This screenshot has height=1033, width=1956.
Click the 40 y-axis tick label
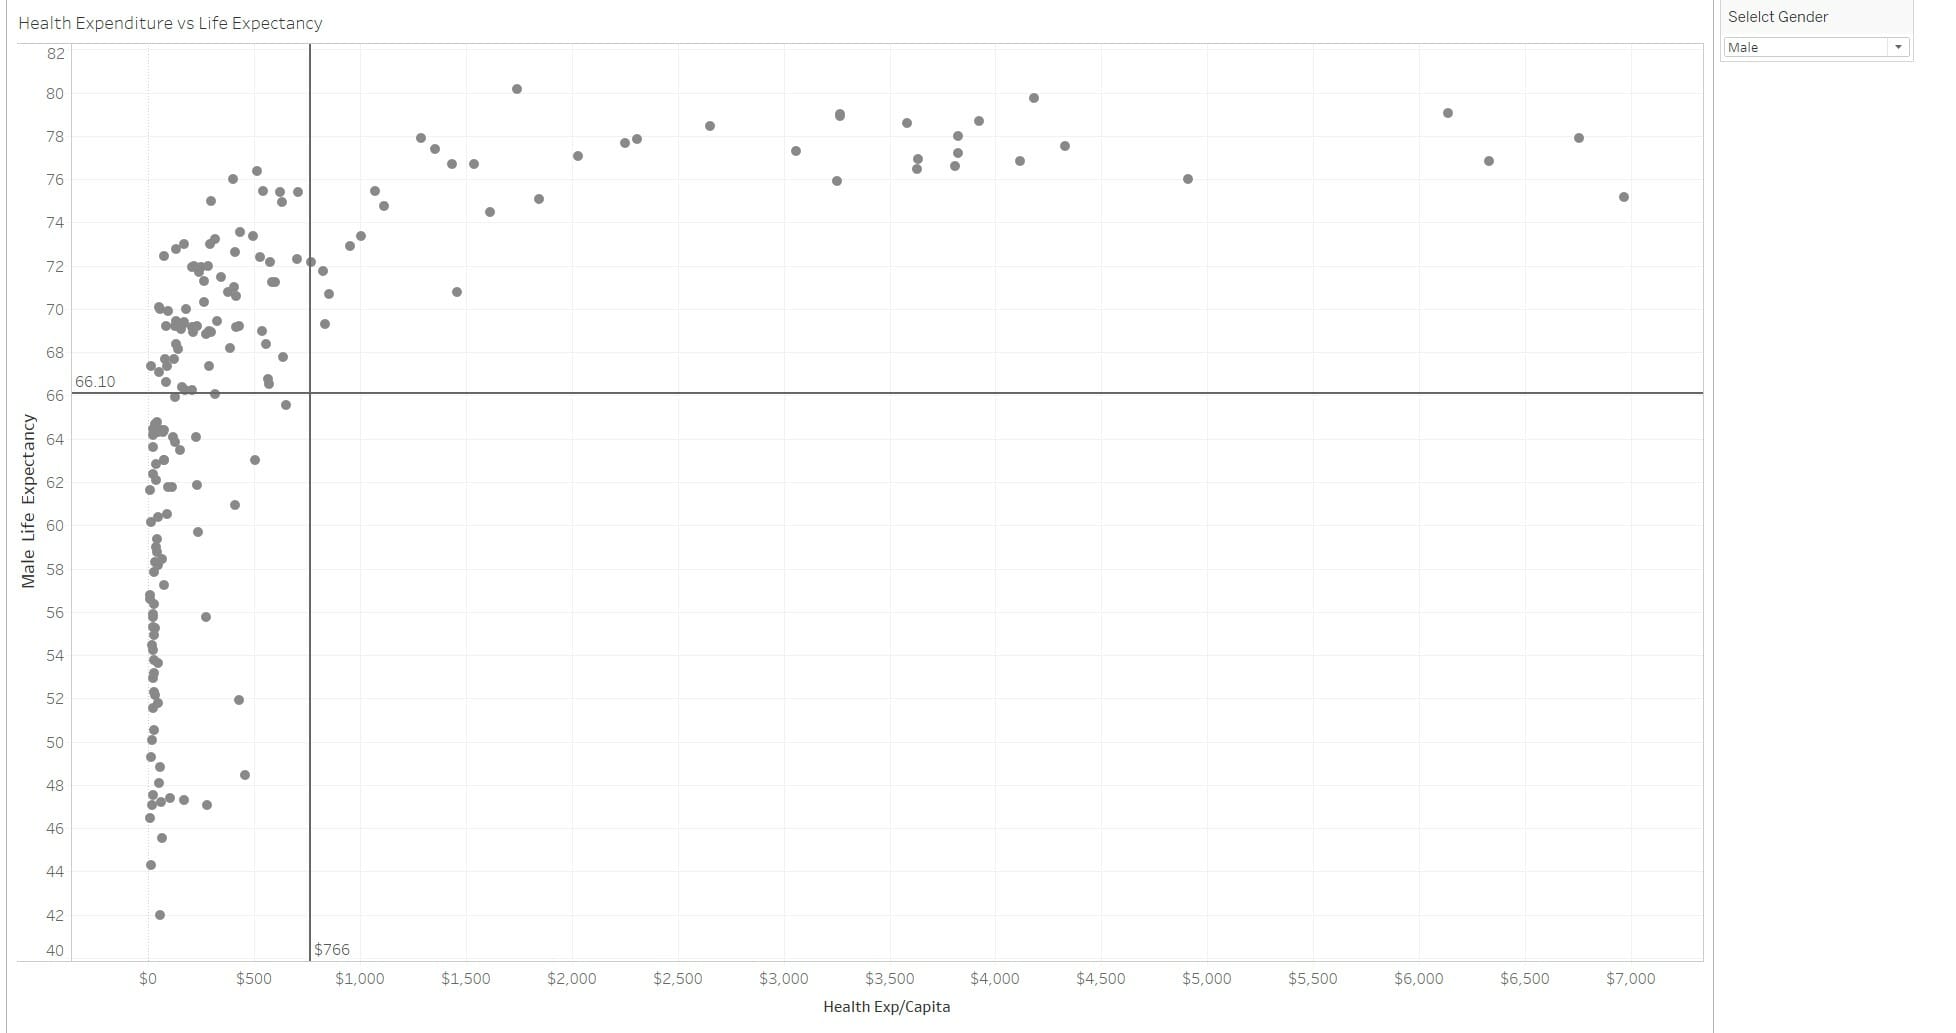pos(55,951)
